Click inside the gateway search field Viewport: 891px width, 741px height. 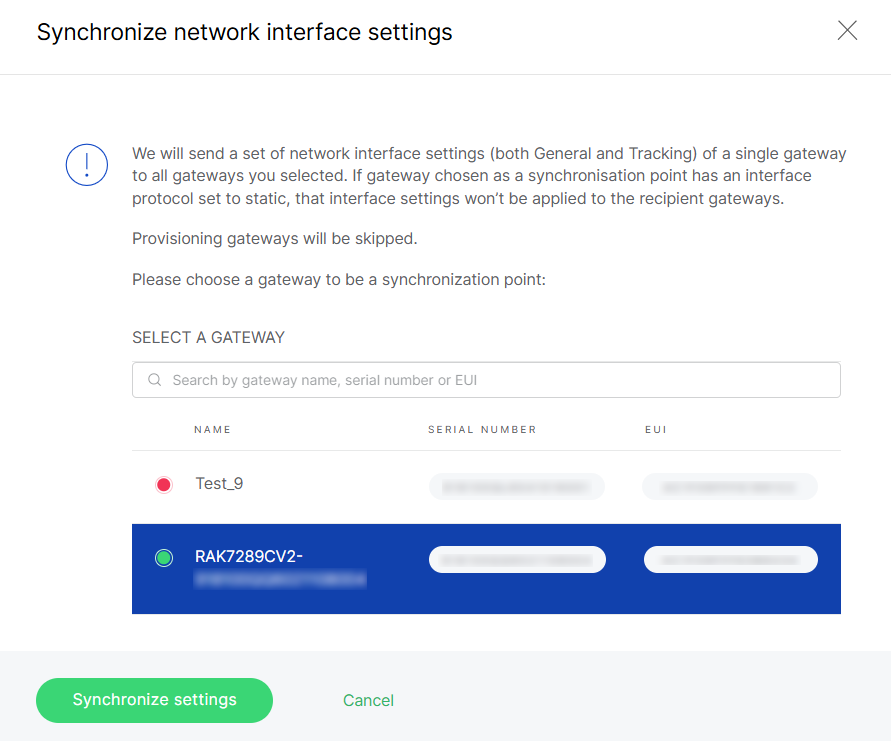tap(486, 380)
